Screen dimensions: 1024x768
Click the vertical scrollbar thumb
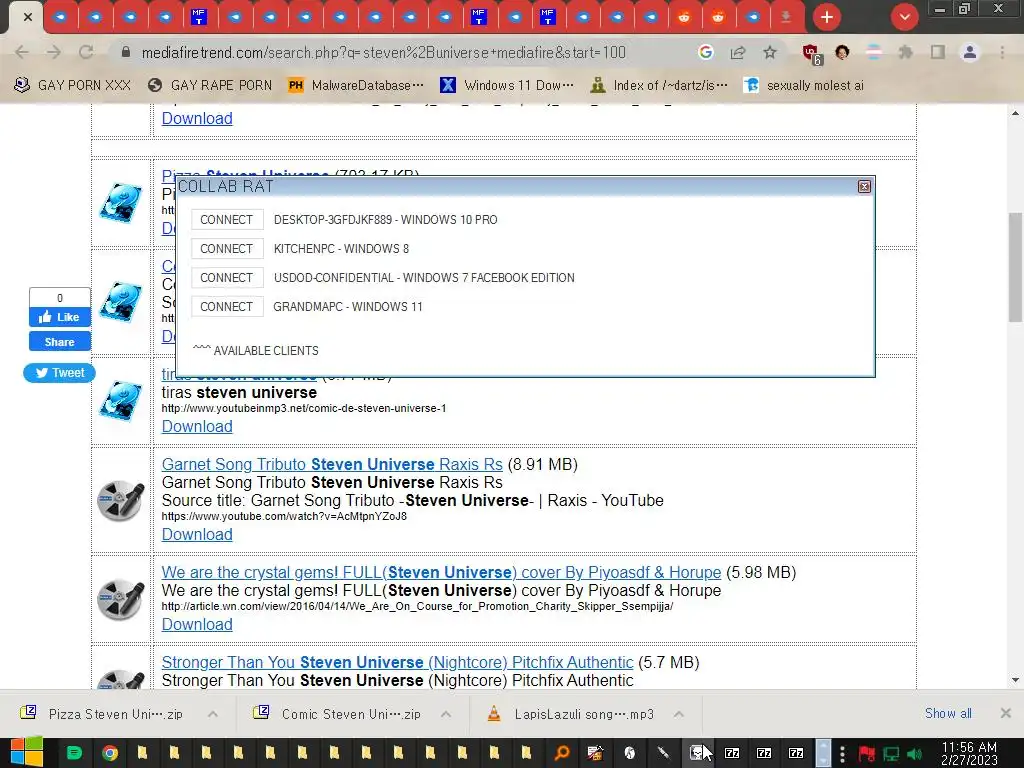[x=1015, y=267]
